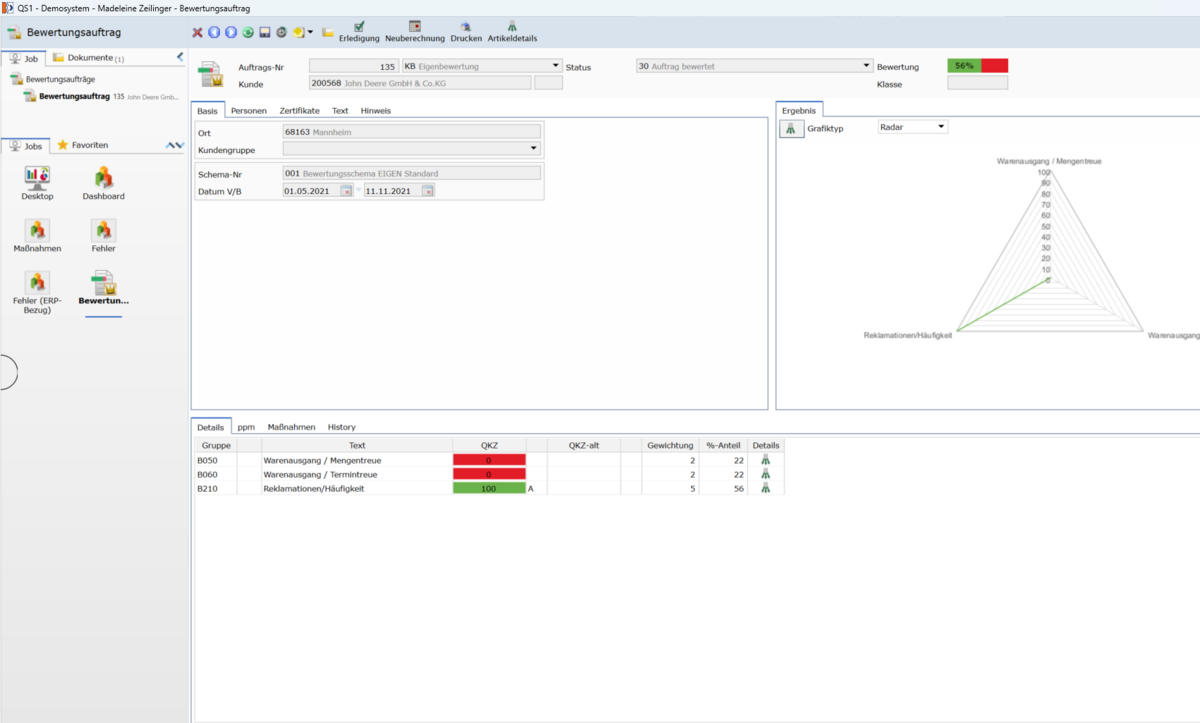Viewport: 1200px width, 723px height.
Task: Switch to the ppm tab
Action: [x=246, y=427]
